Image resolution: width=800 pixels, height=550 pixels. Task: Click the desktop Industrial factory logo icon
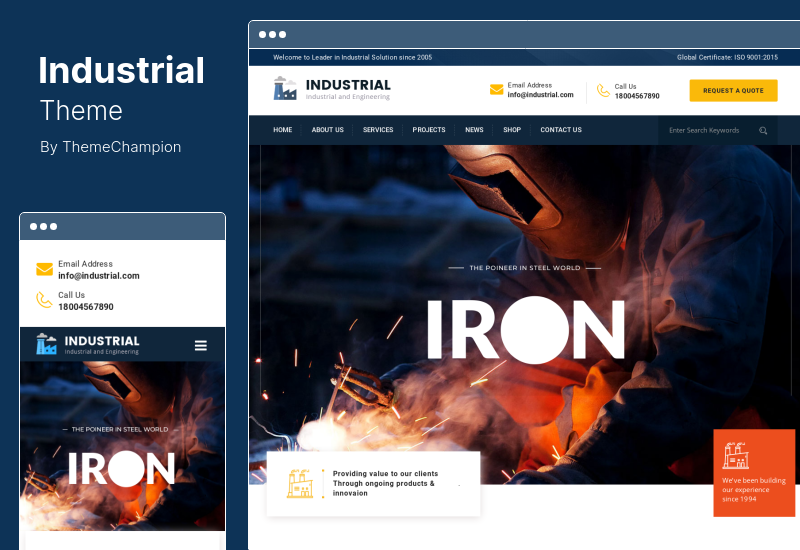click(285, 88)
